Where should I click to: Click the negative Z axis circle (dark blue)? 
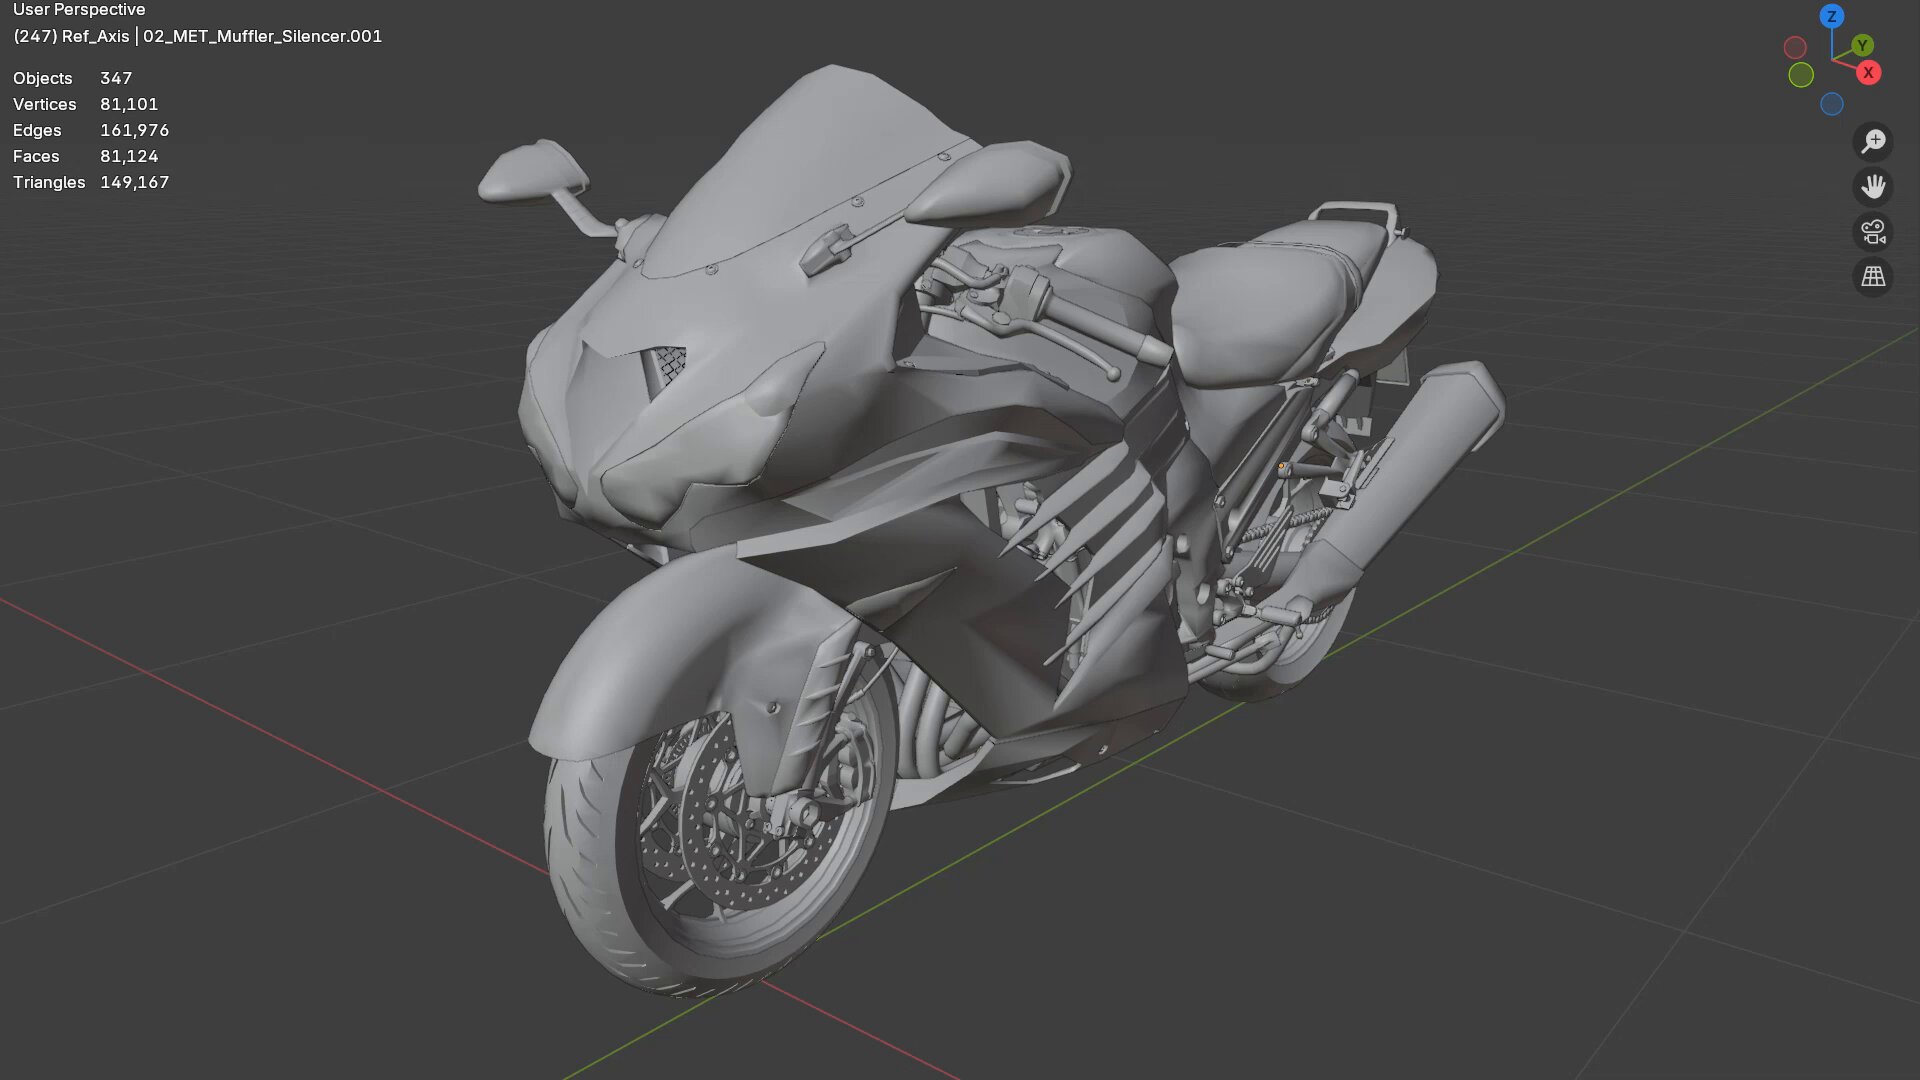click(1832, 104)
